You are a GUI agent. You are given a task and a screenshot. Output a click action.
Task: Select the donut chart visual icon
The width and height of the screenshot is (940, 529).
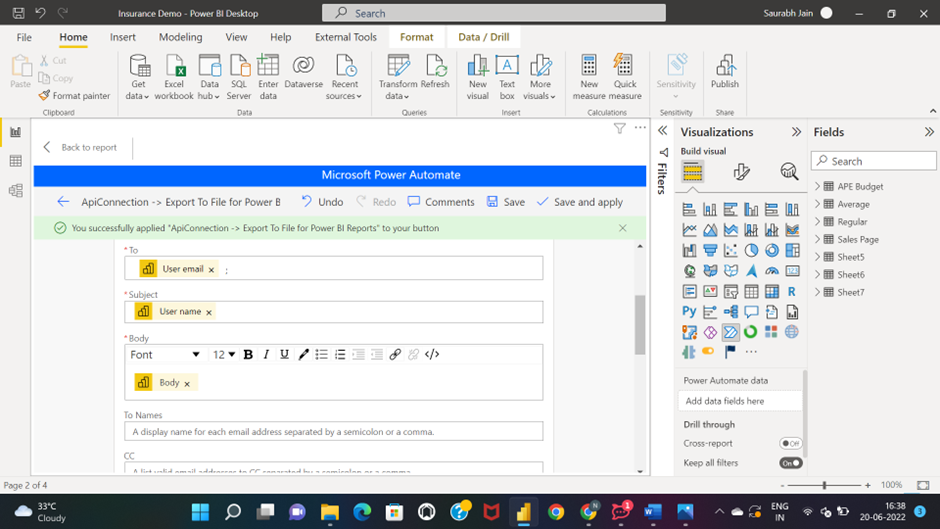tap(772, 250)
